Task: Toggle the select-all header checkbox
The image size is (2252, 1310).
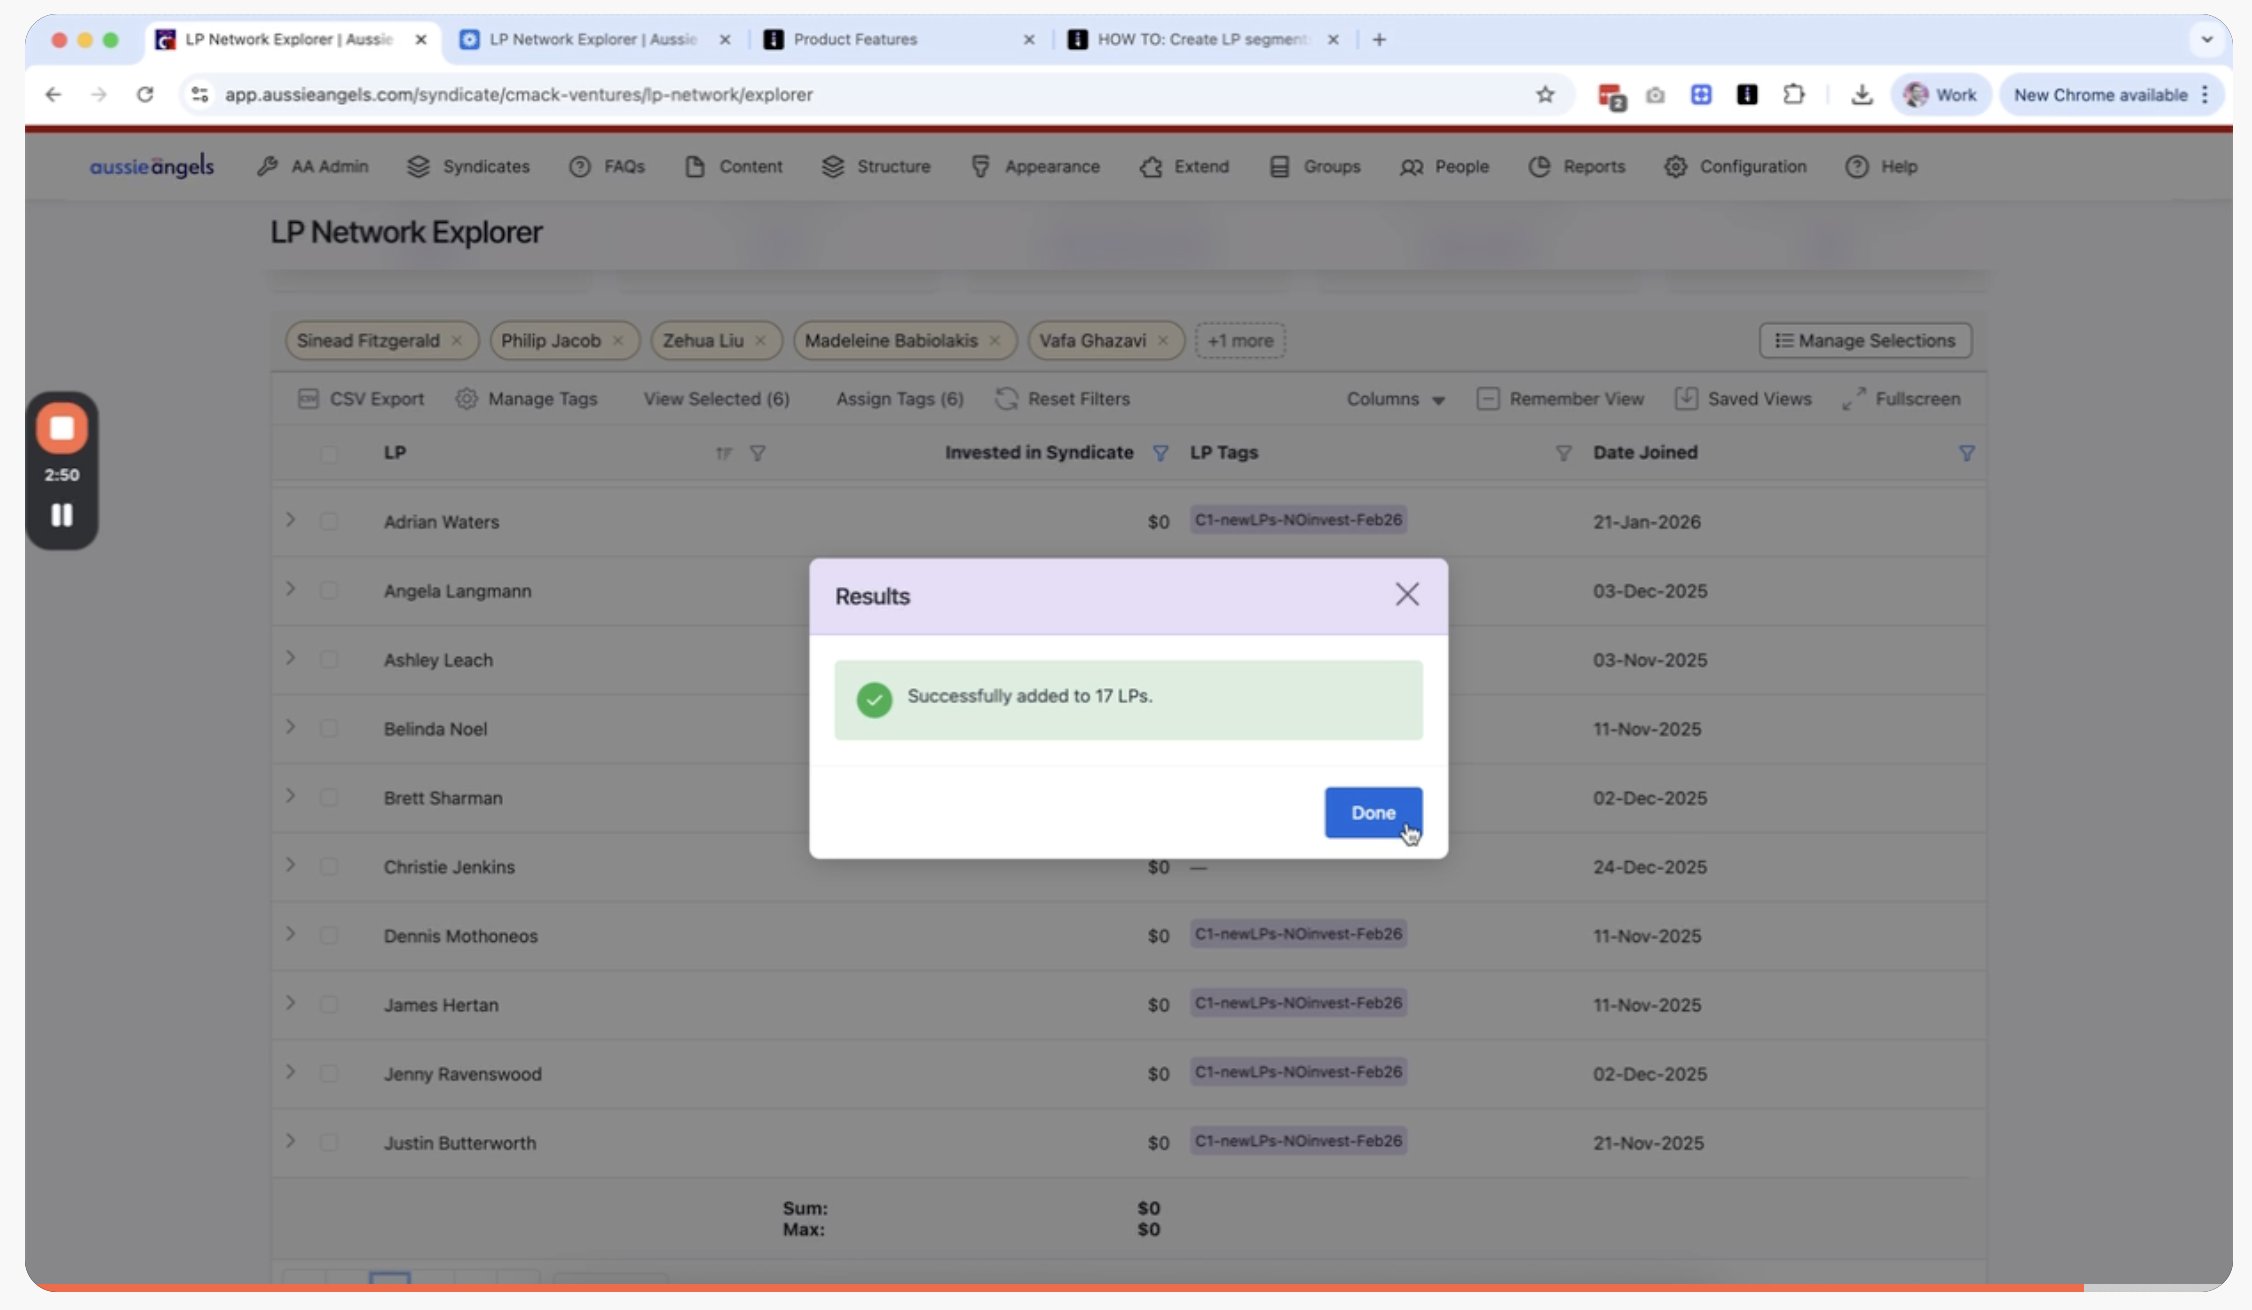Action: tap(329, 453)
